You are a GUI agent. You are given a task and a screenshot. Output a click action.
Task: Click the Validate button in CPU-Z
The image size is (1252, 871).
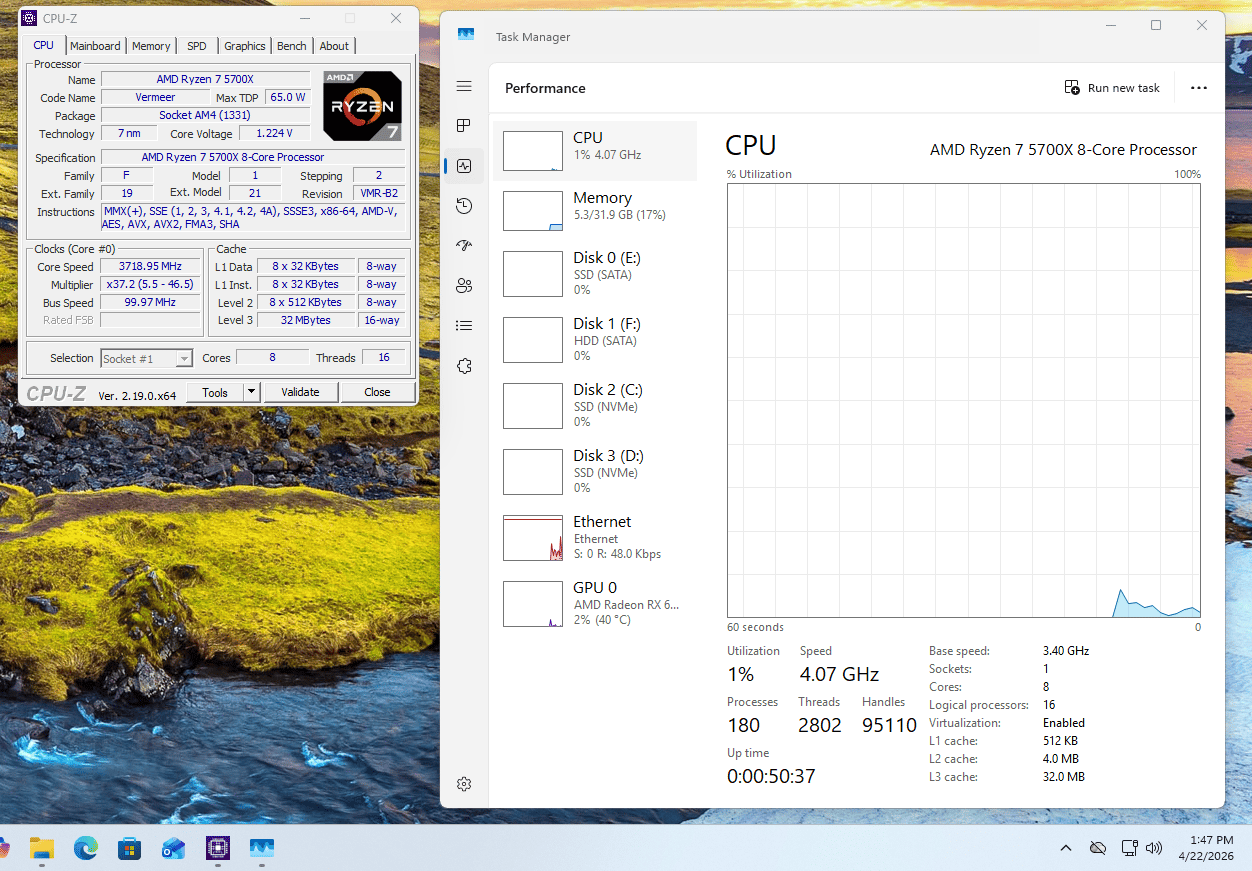[300, 392]
